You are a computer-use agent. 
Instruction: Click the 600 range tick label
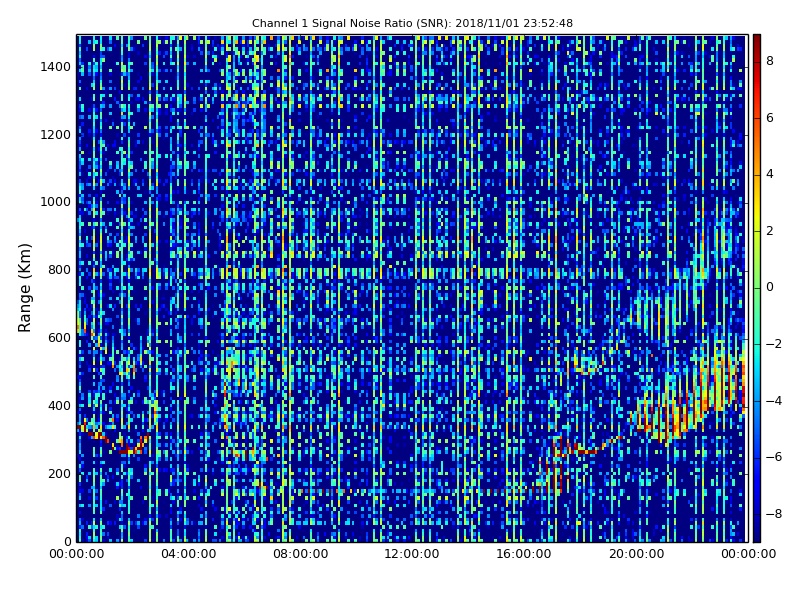coord(59,337)
